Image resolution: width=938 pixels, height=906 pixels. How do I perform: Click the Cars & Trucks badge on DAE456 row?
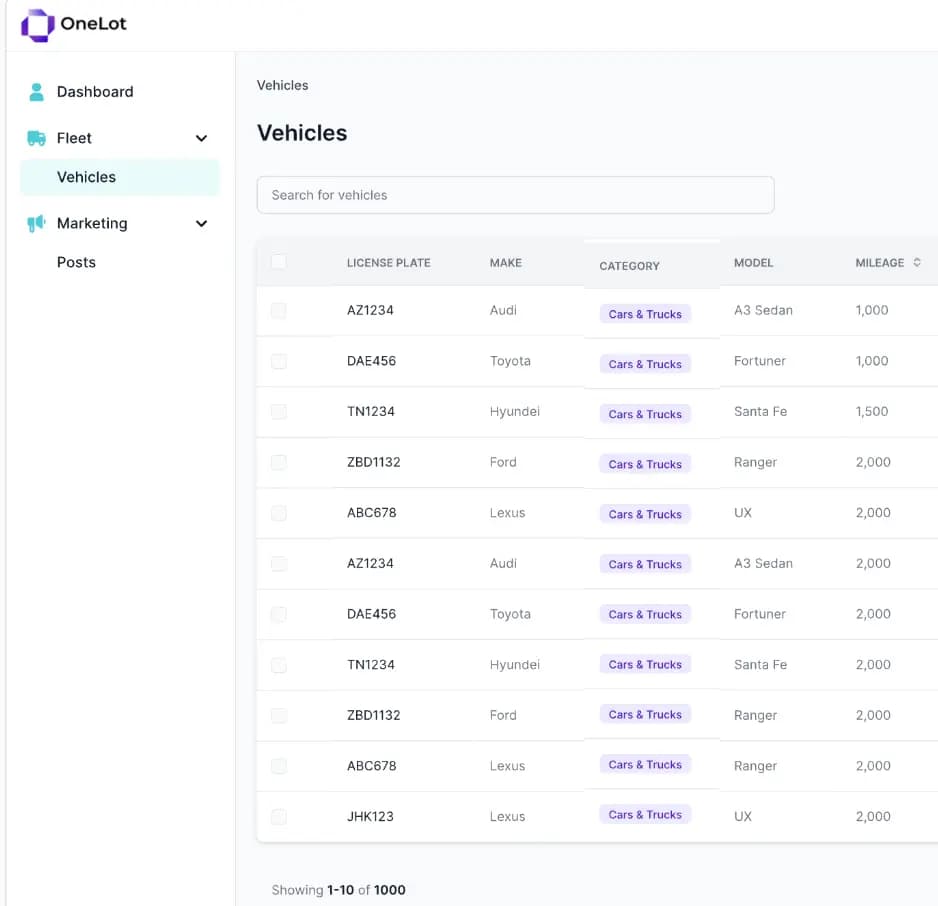[x=645, y=363]
